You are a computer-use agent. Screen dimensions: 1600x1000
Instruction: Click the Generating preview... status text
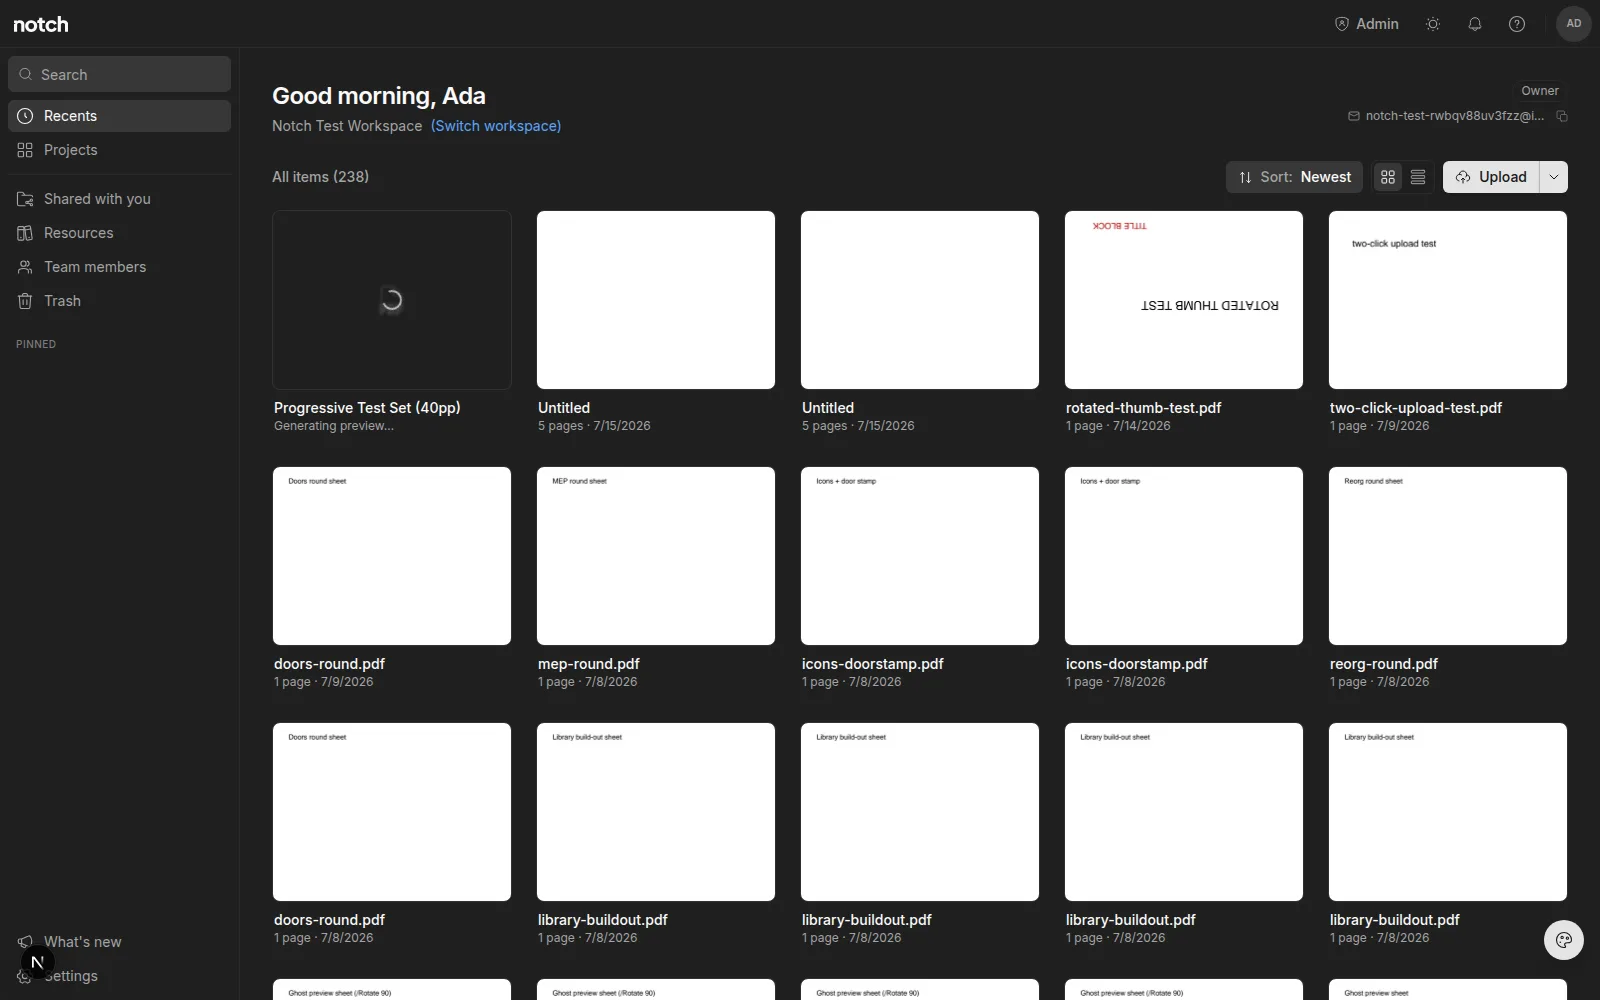[334, 426]
